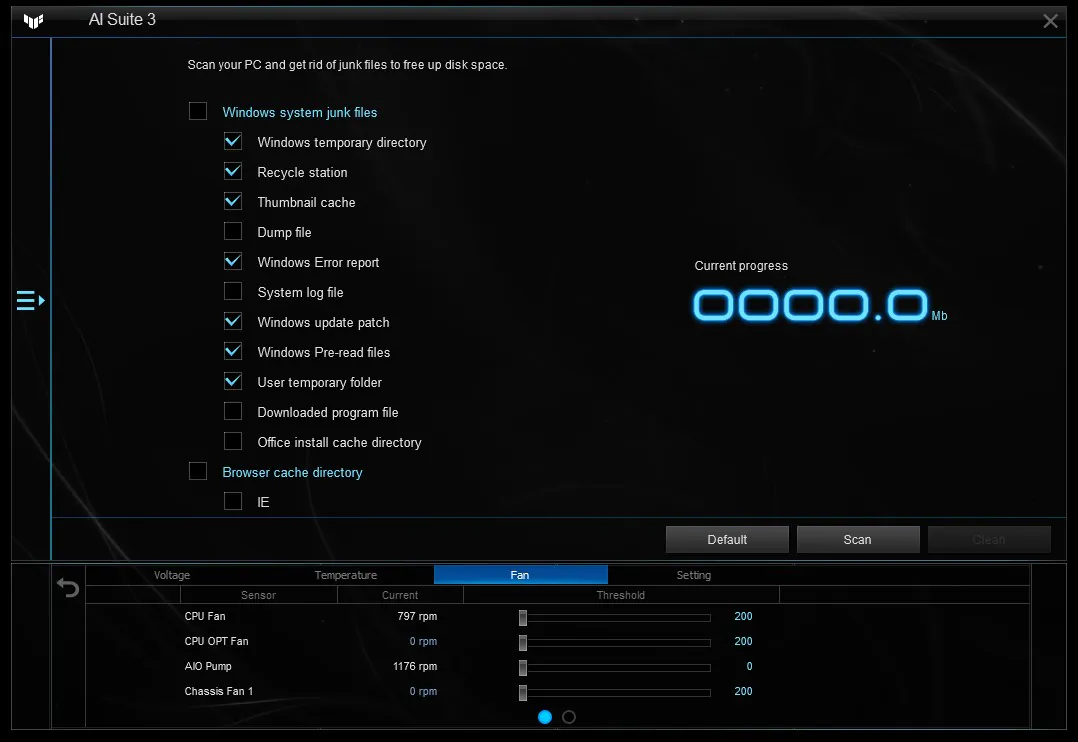Click the Windows system junk files label
The width and height of the screenshot is (1078, 742).
(x=300, y=112)
